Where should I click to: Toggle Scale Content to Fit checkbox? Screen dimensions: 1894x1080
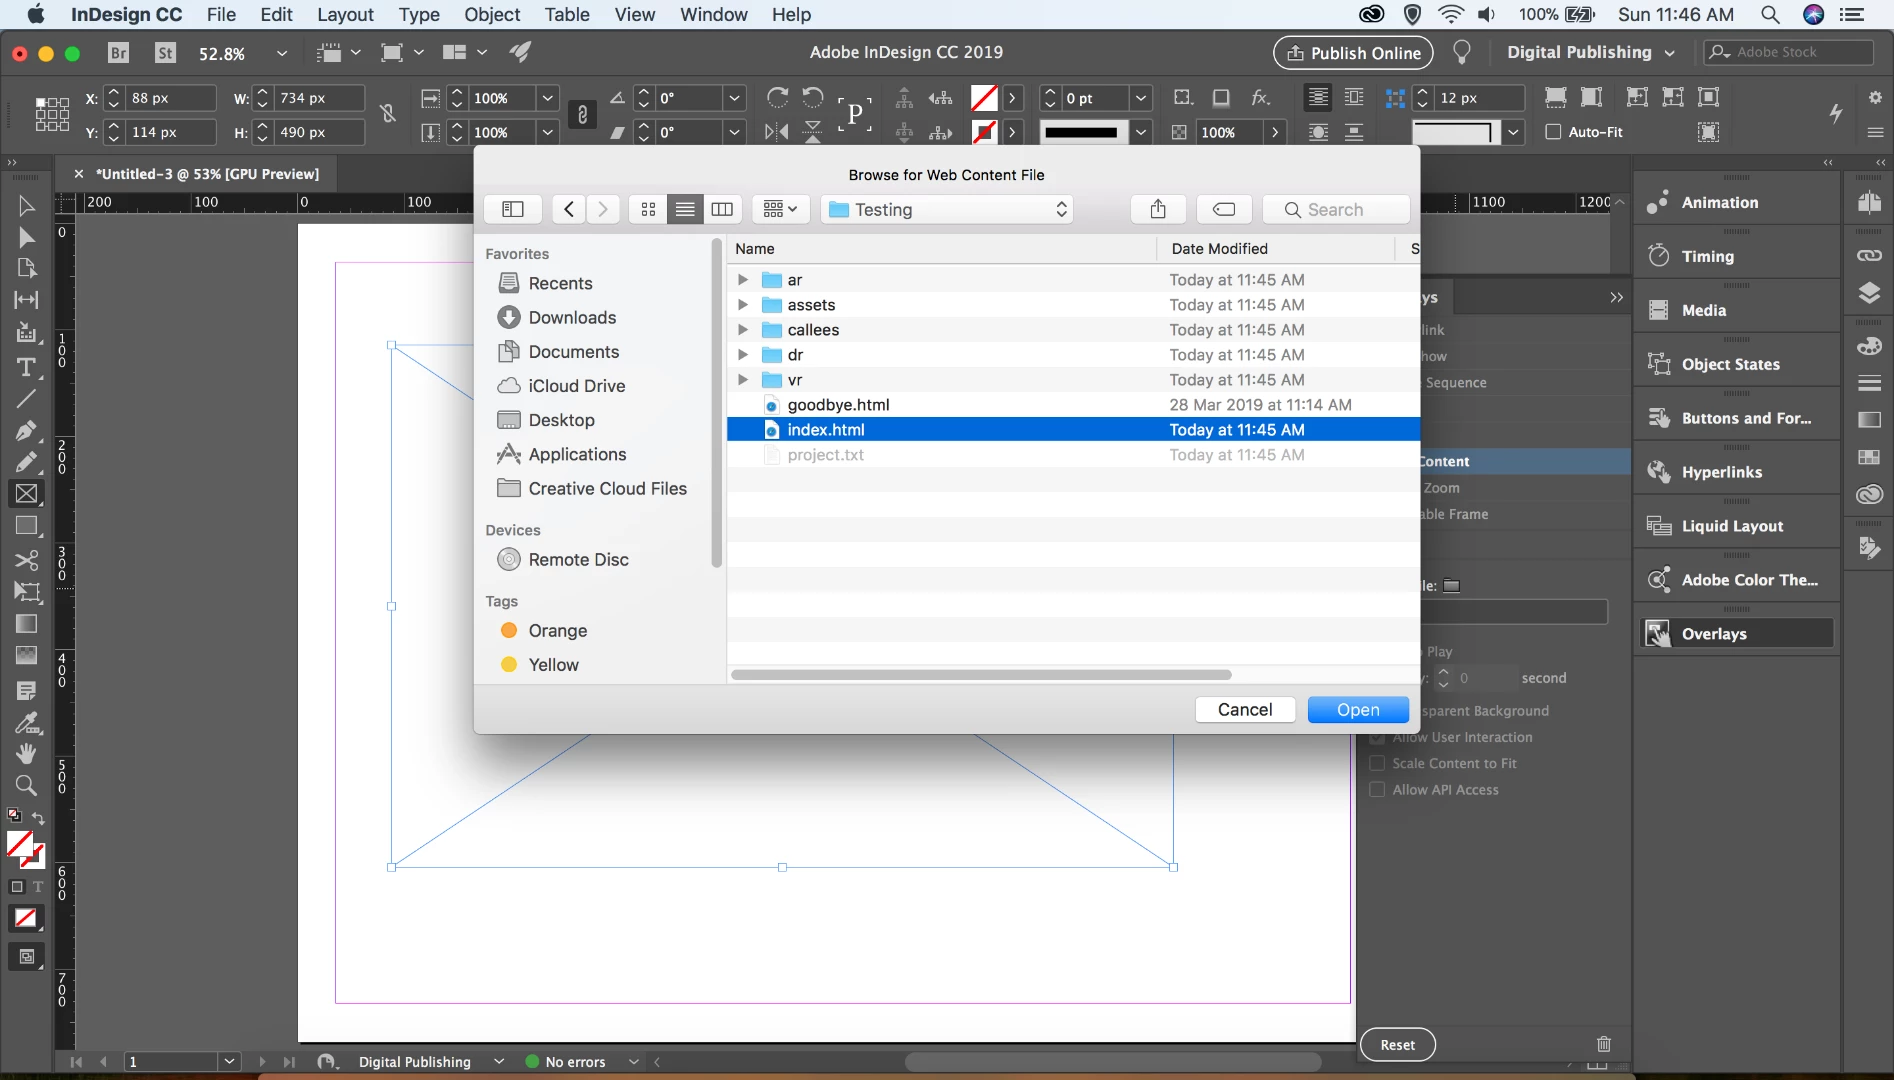click(1377, 763)
